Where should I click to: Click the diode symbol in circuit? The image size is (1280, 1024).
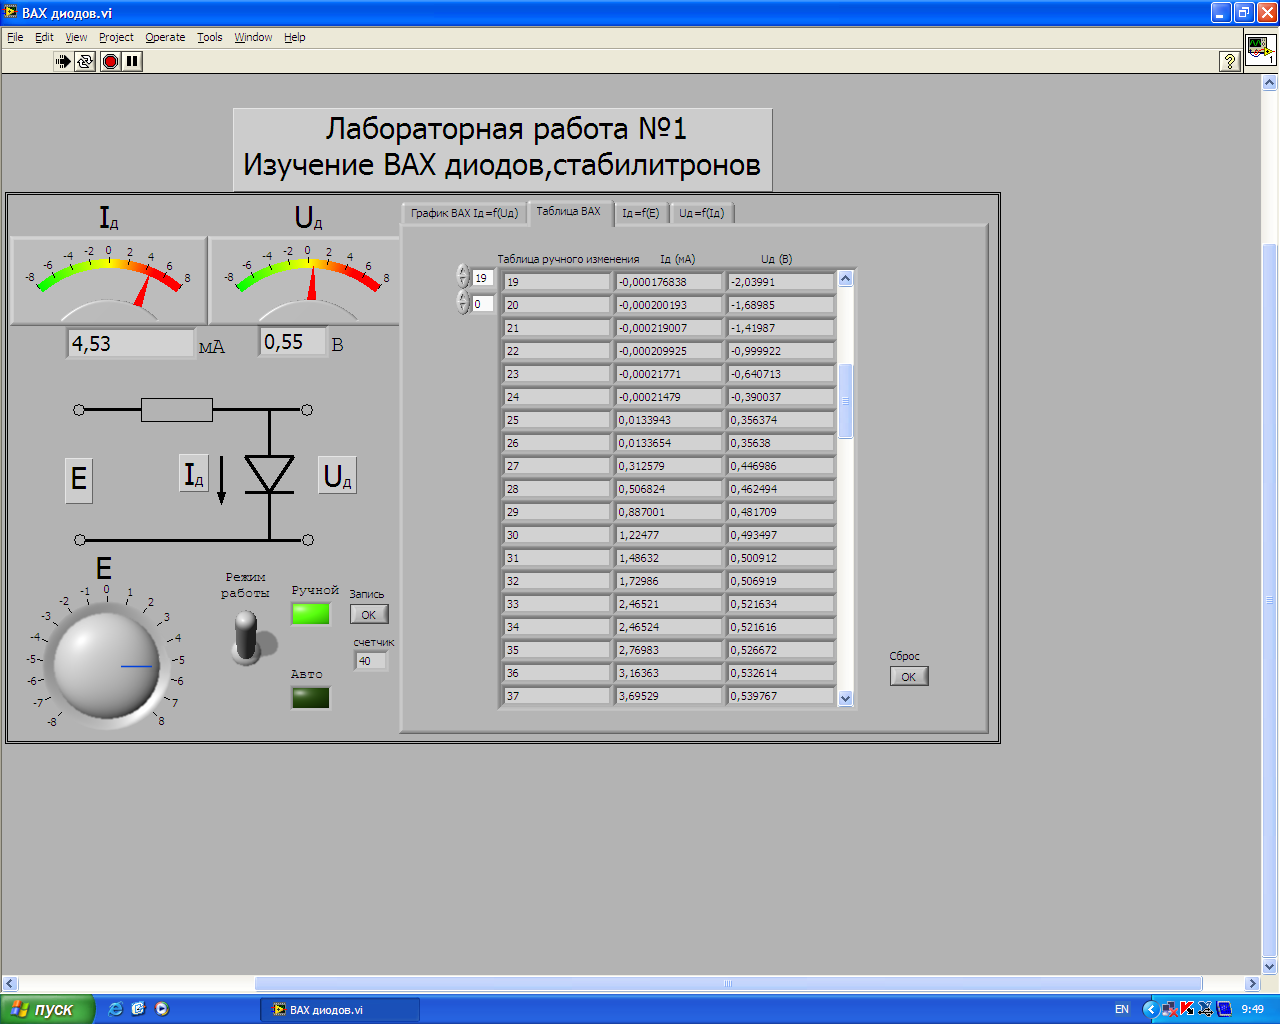(x=269, y=474)
